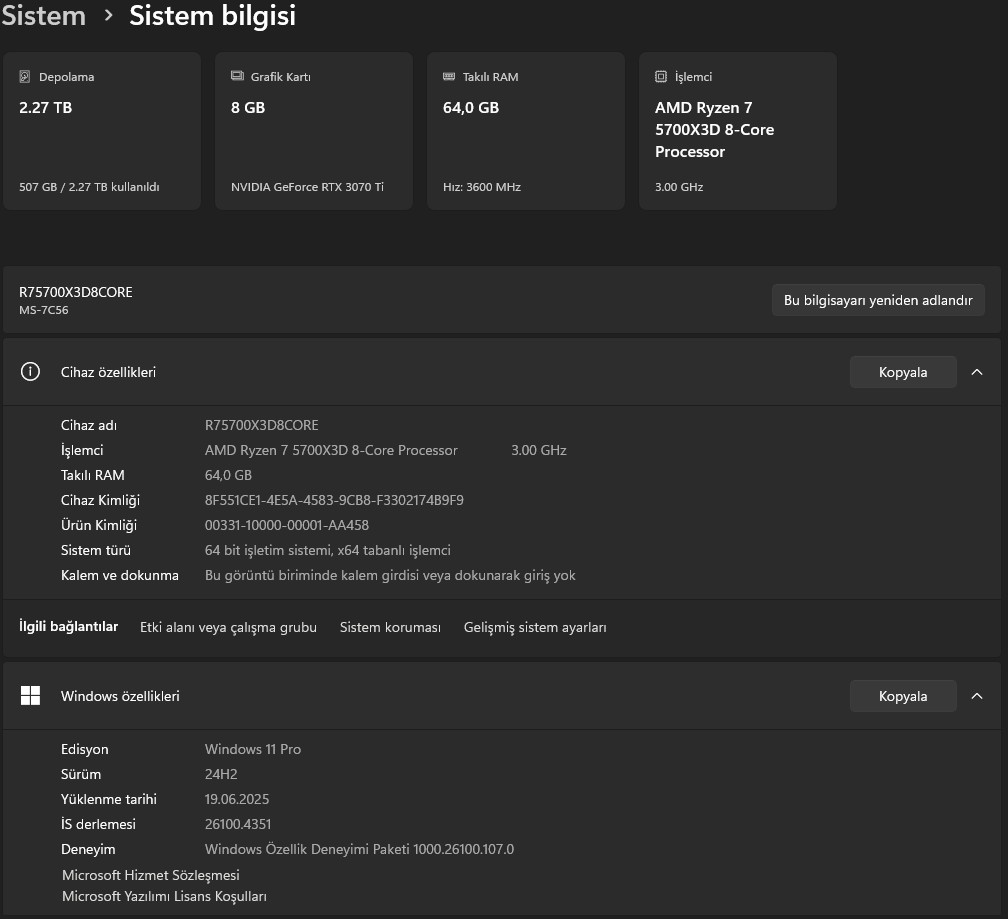Screen dimensions: 1008x919
Task: Click the Cihaz özellikleri header title
Action: coord(108,372)
